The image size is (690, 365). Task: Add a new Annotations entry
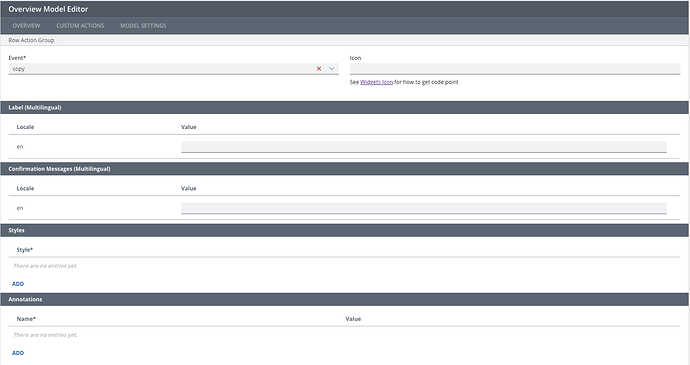point(18,353)
